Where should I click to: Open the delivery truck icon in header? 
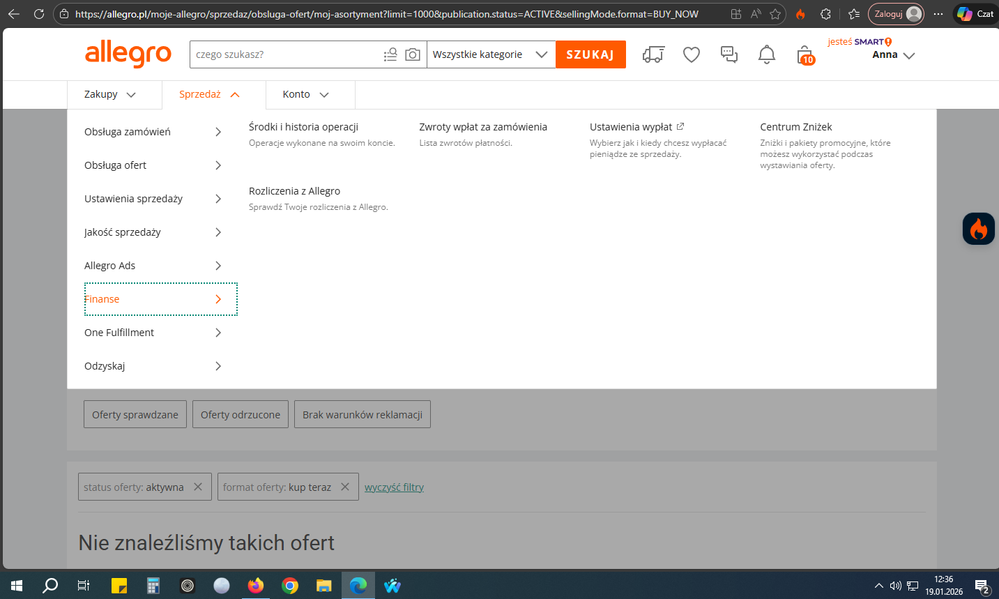653,55
